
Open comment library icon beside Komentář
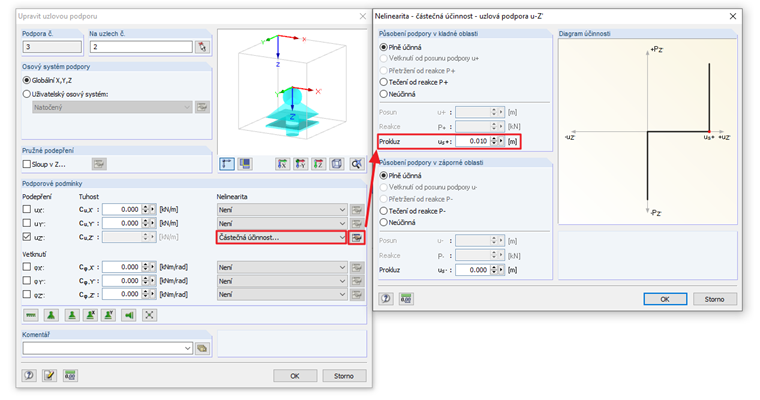pos(202,348)
